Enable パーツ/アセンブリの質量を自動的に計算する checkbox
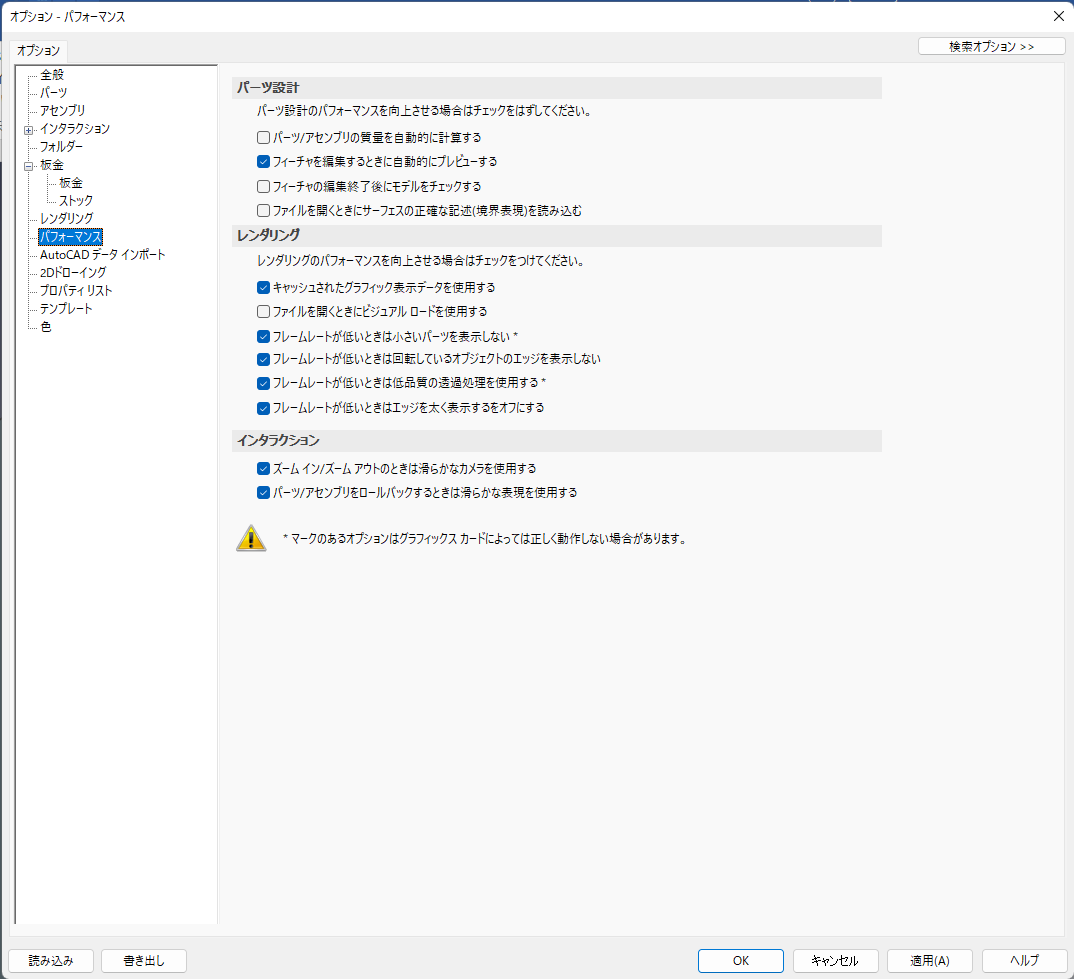Viewport: 1074px width, 979px height. pyautogui.click(x=264, y=137)
